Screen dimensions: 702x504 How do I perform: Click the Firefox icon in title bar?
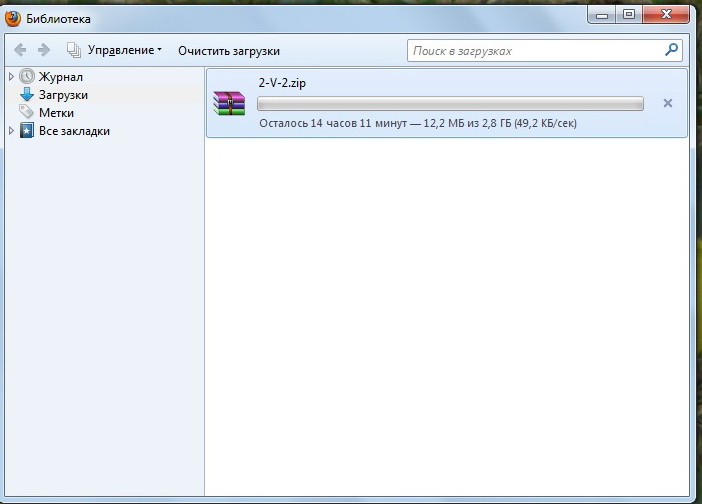tap(13, 19)
